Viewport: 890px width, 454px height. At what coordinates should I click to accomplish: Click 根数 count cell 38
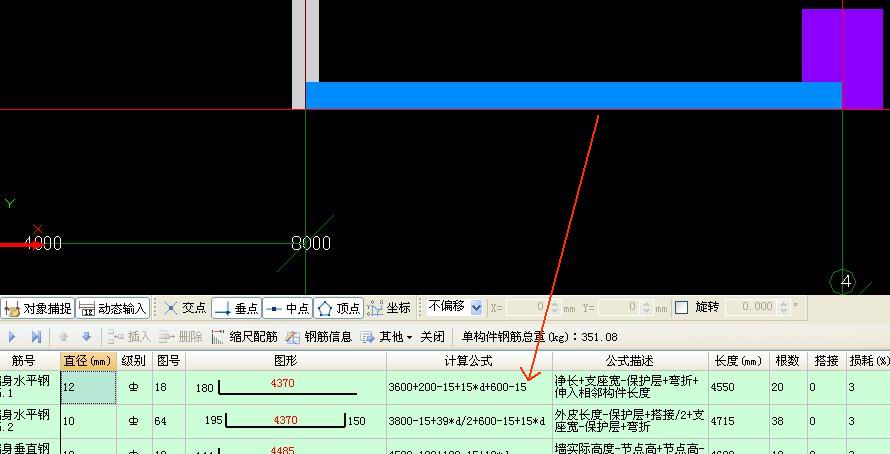(x=788, y=421)
